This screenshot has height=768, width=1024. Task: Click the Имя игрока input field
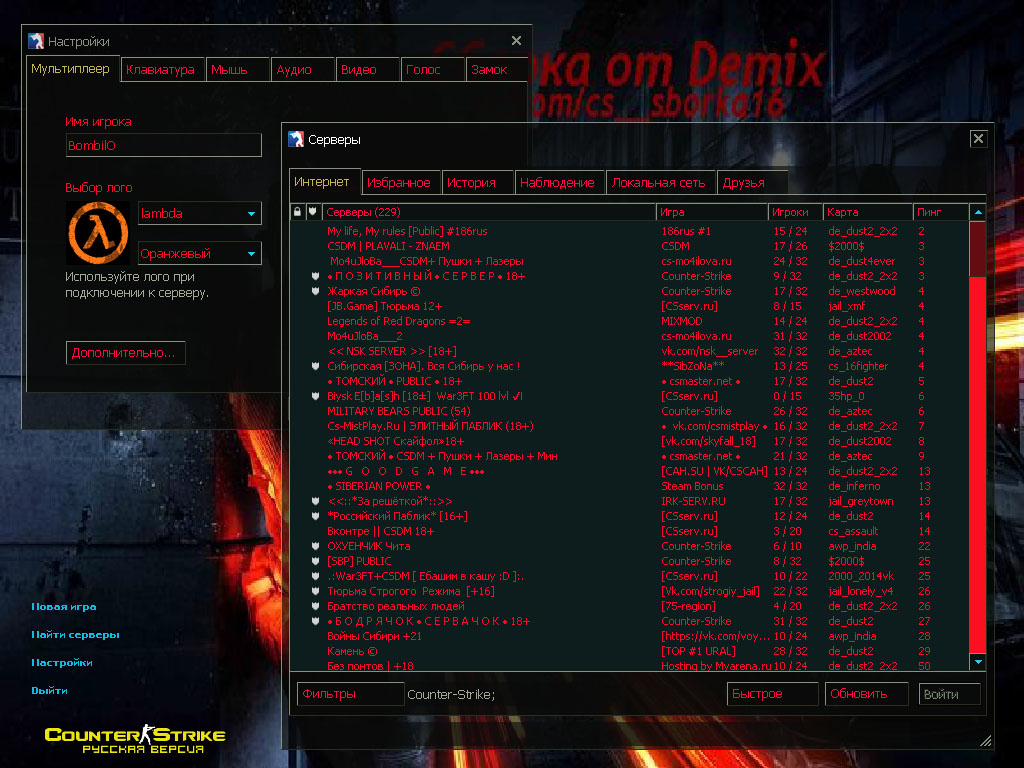click(x=164, y=145)
